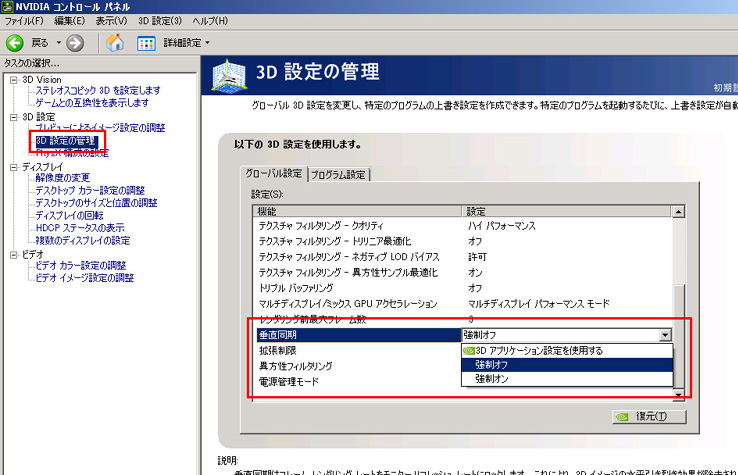
Task: Select the ネガティブ LOD バイアス row
Action: point(463,257)
